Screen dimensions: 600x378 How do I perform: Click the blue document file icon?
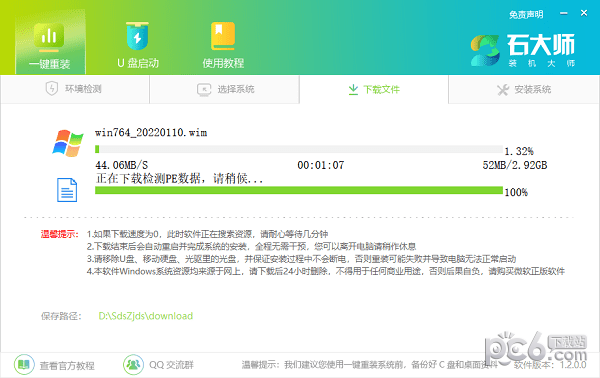(67, 190)
